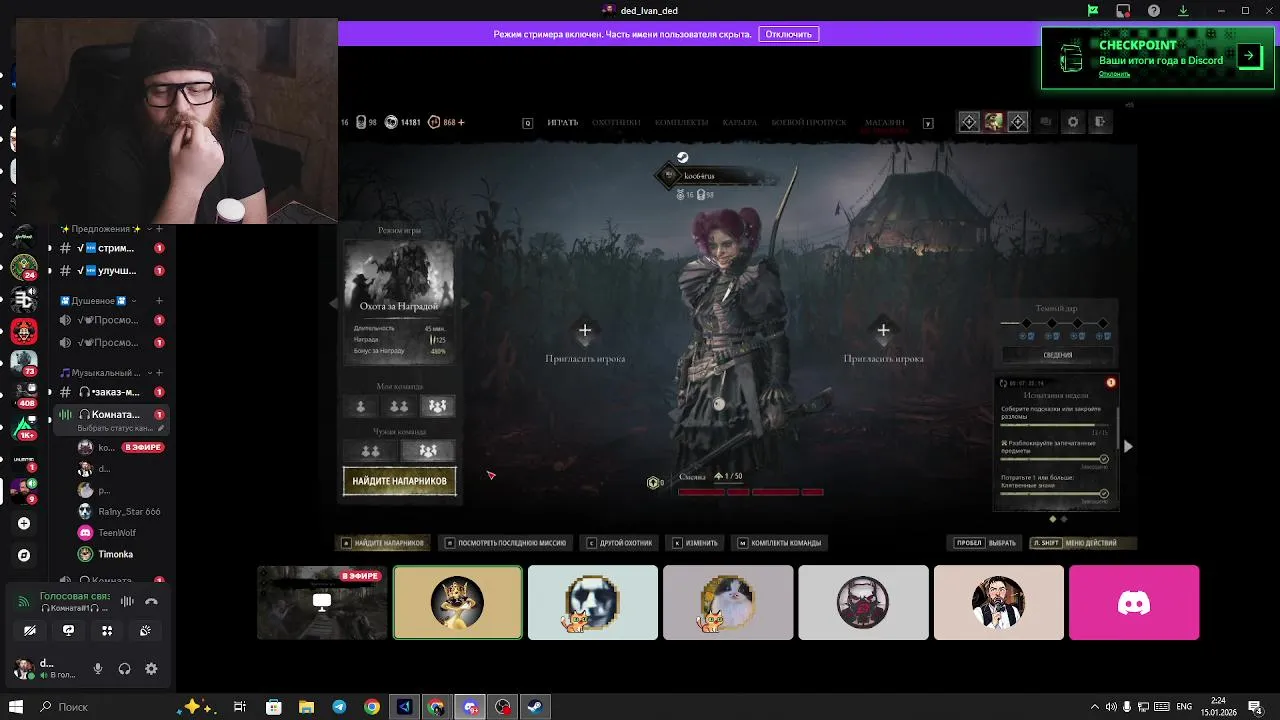Image resolution: width=1280 pixels, height=720 pixels.
Task: Open the МАГАЗИН tab
Action: coord(884,123)
